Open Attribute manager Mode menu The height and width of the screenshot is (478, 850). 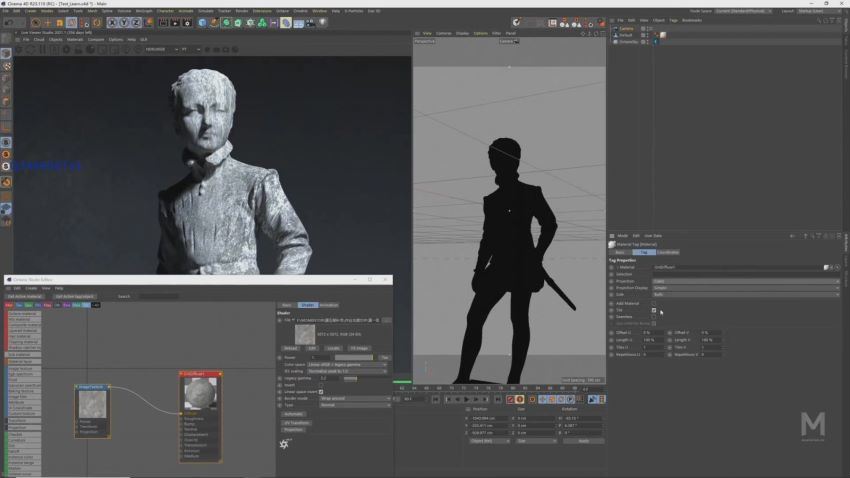click(x=622, y=236)
